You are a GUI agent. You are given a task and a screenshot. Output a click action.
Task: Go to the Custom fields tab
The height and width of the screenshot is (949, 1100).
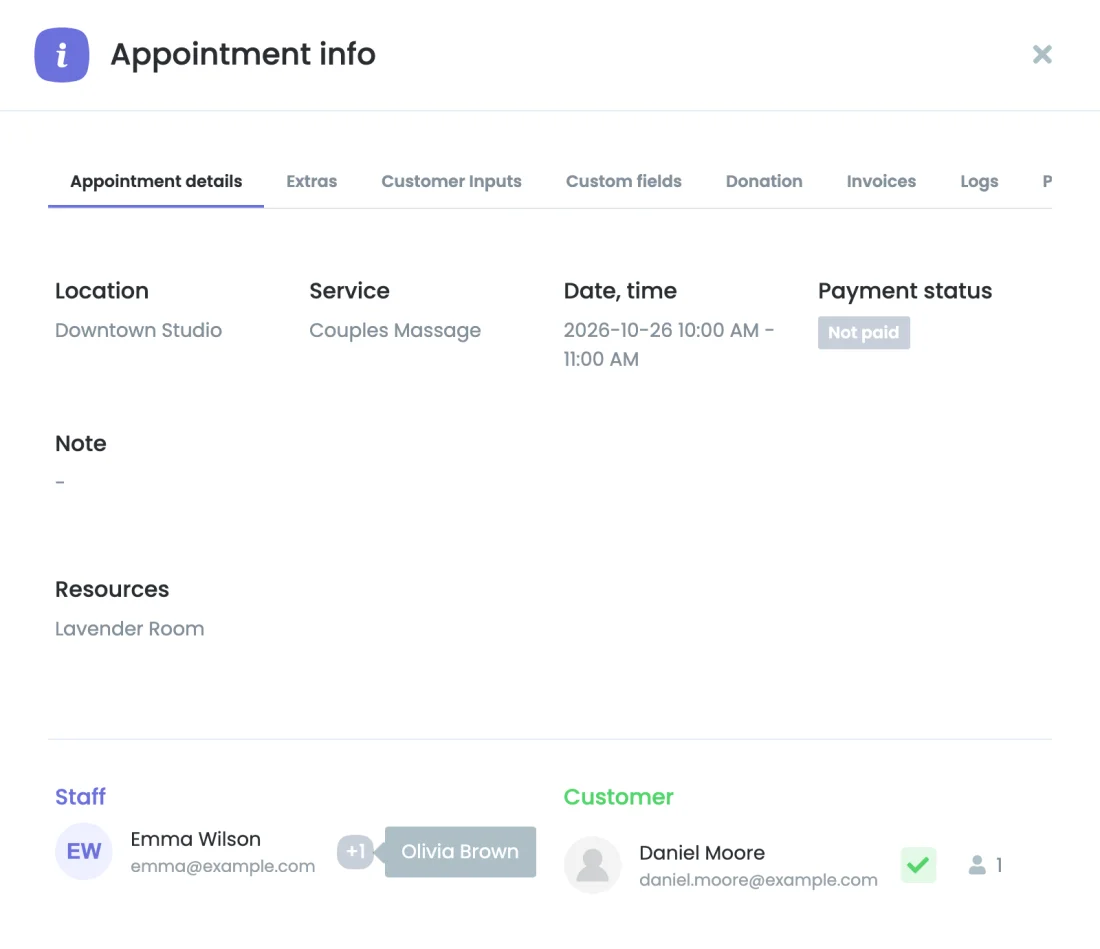[624, 181]
